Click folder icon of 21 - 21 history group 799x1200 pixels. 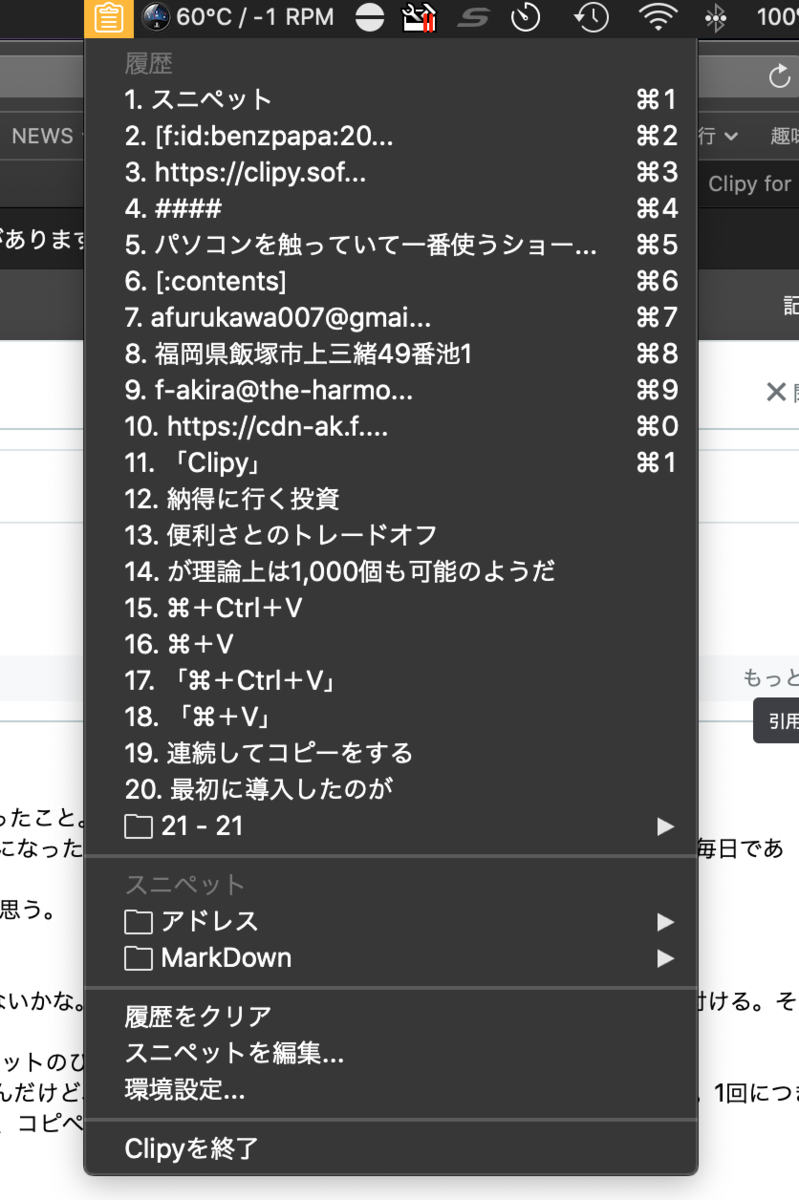139,827
